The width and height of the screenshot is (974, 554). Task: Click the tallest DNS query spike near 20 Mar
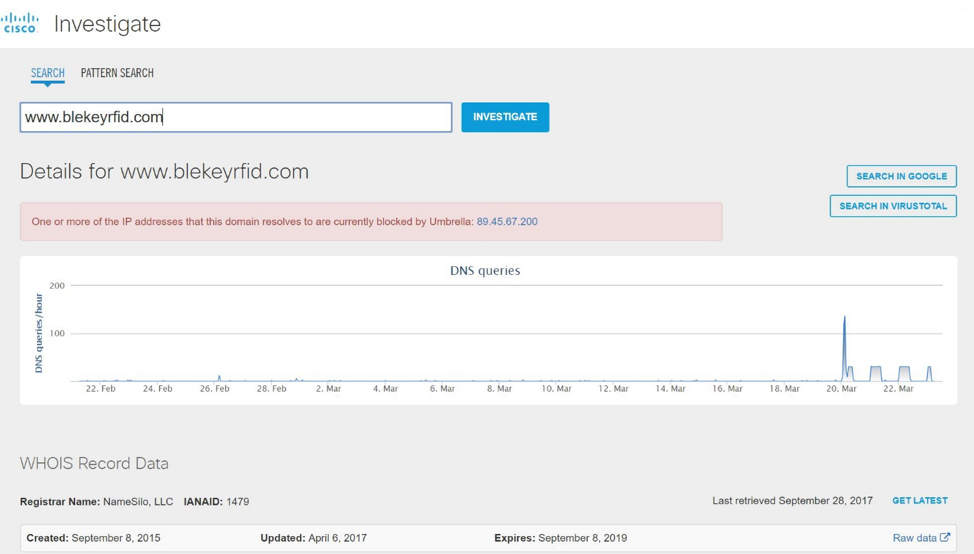(845, 322)
